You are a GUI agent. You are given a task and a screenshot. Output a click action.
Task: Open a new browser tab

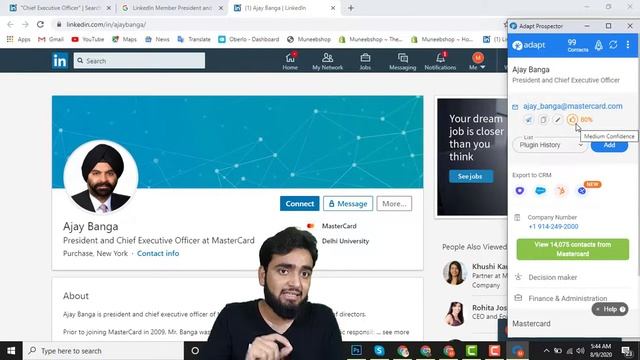(x=351, y=8)
